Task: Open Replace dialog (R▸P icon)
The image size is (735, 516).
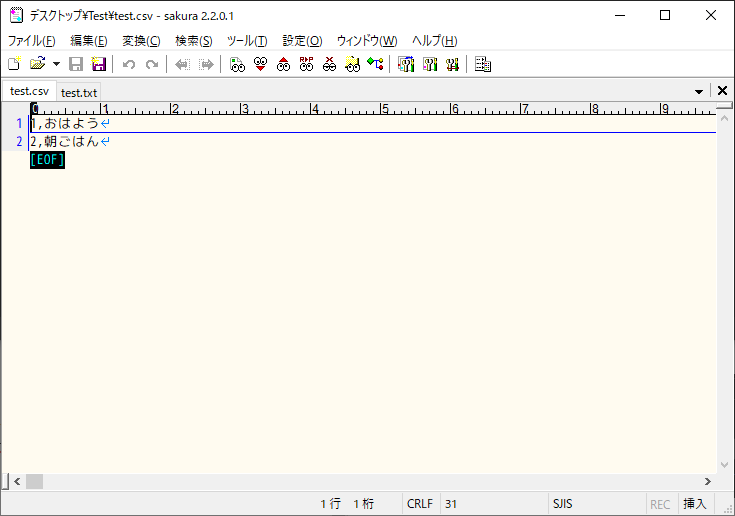Action: point(306,64)
